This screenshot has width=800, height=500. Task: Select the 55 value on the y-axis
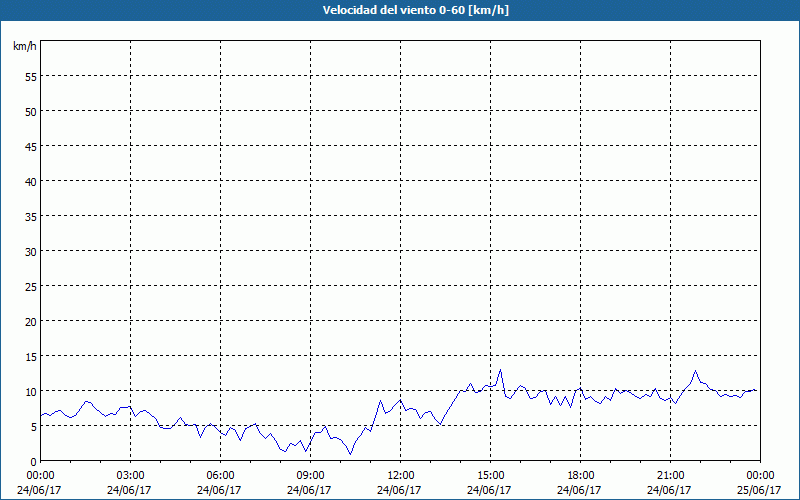[31, 77]
